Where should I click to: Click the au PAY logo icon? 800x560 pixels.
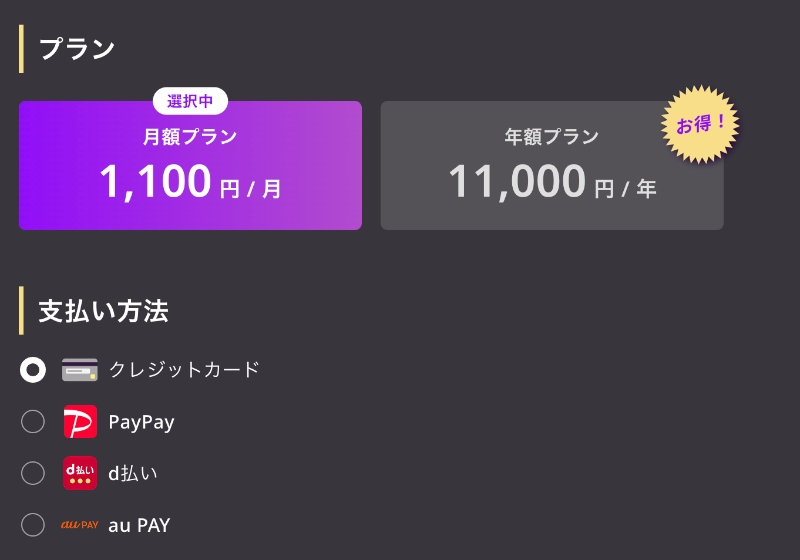(80, 524)
